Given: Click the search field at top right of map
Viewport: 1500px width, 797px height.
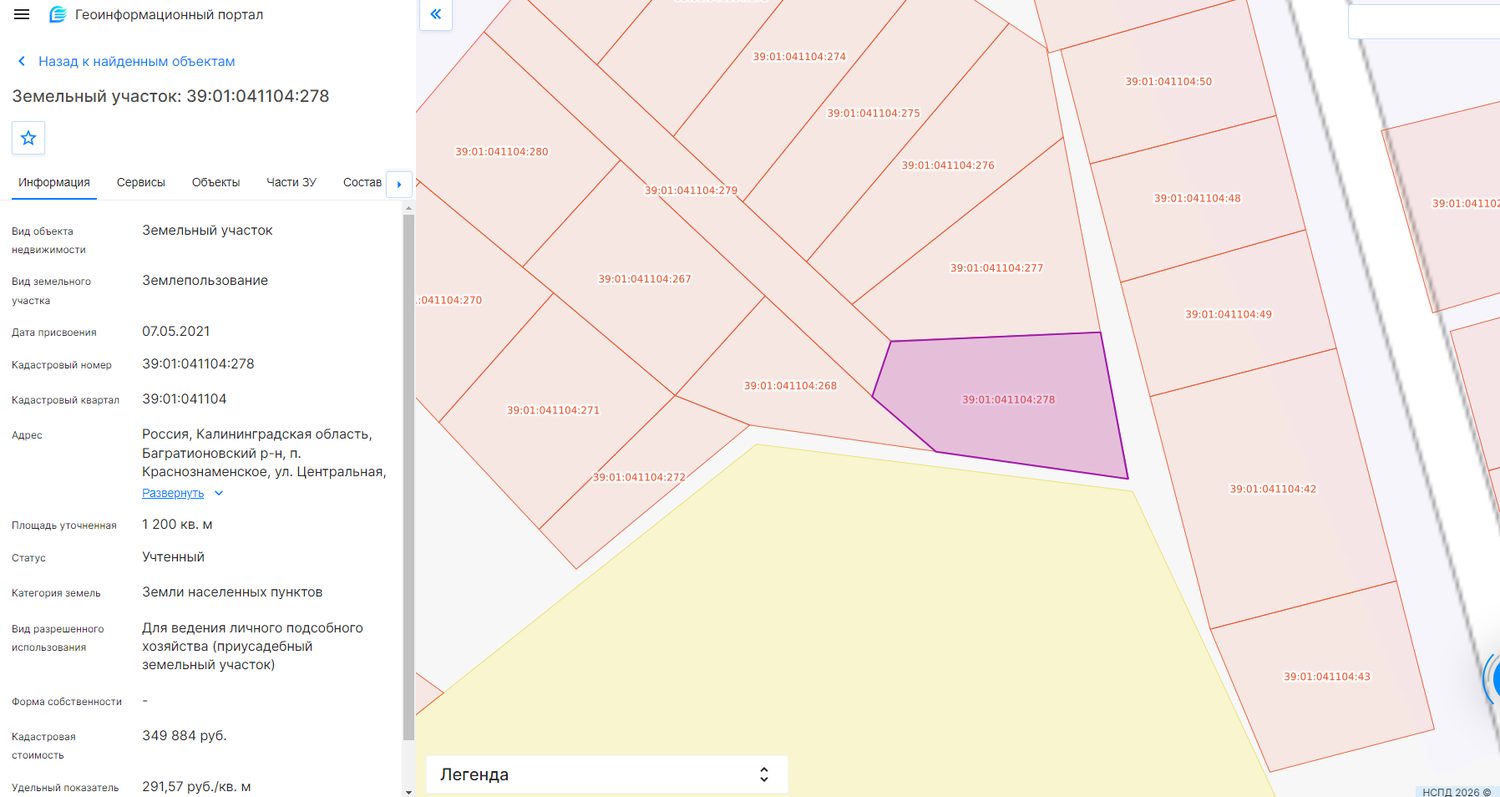Looking at the screenshot, I should (x=1424, y=20).
